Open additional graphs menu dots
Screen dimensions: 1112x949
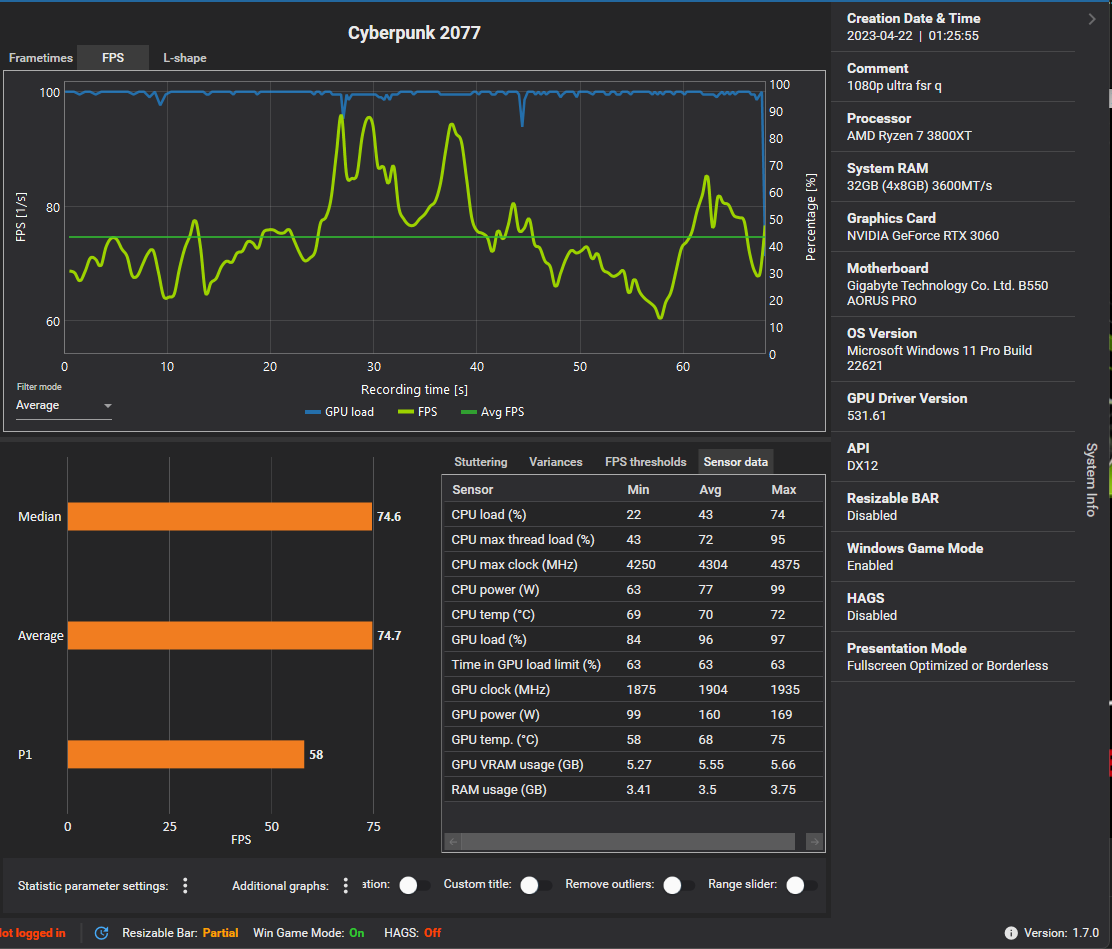click(x=345, y=885)
